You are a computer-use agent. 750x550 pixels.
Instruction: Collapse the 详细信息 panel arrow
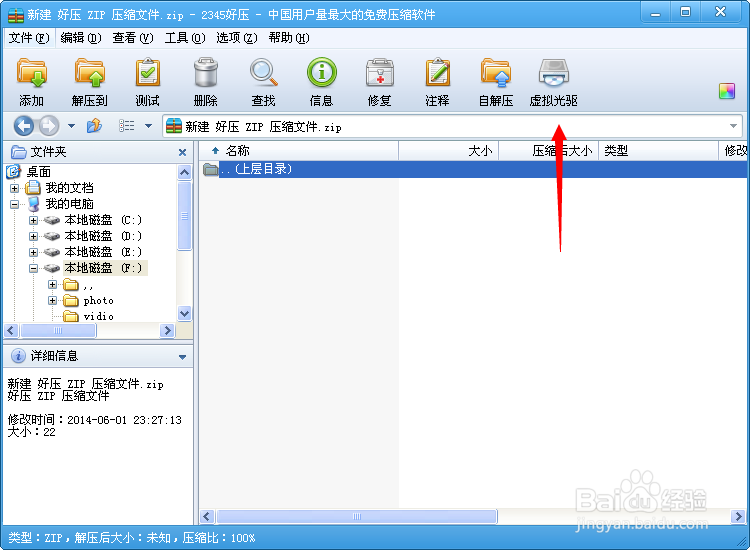(182, 357)
